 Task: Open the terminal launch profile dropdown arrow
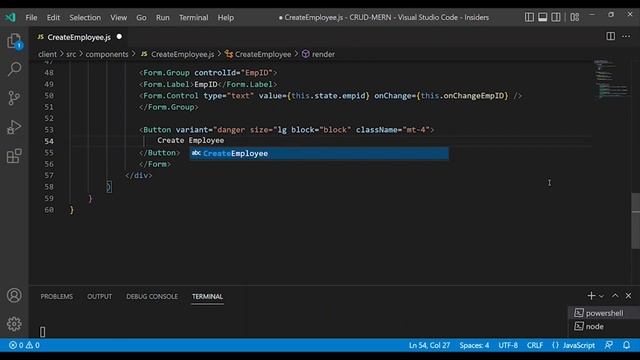pyautogui.click(x=601, y=296)
